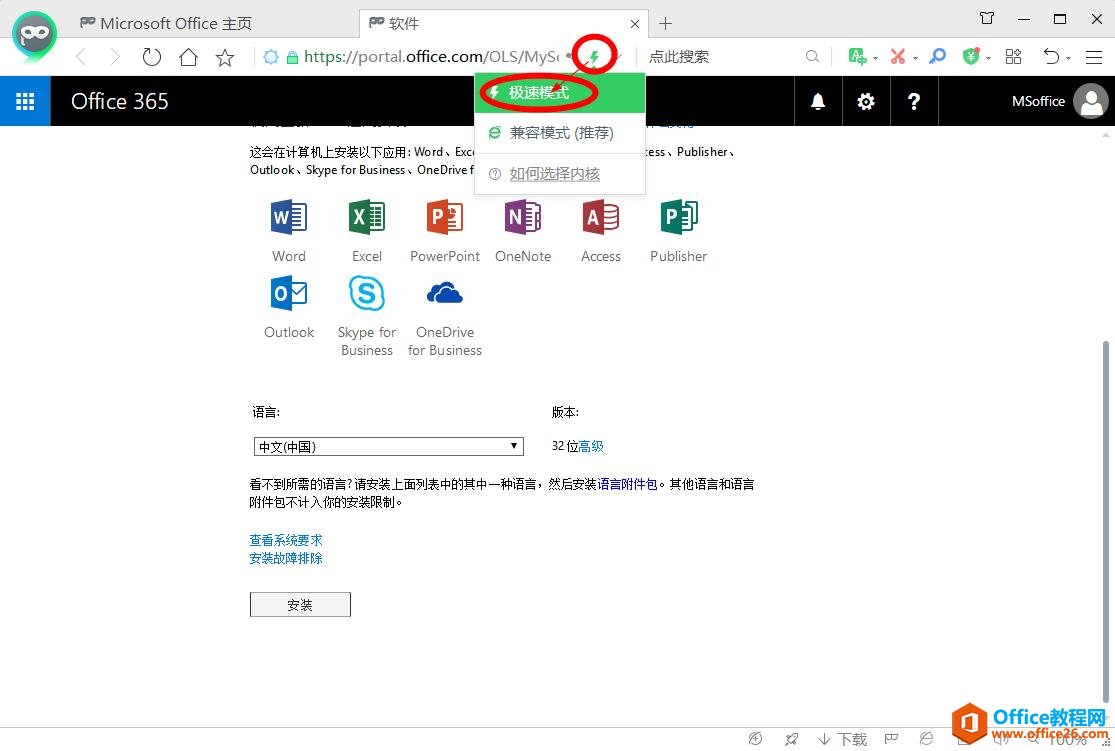
Task: Go to browser home page icon
Action: pyautogui.click(x=188, y=57)
